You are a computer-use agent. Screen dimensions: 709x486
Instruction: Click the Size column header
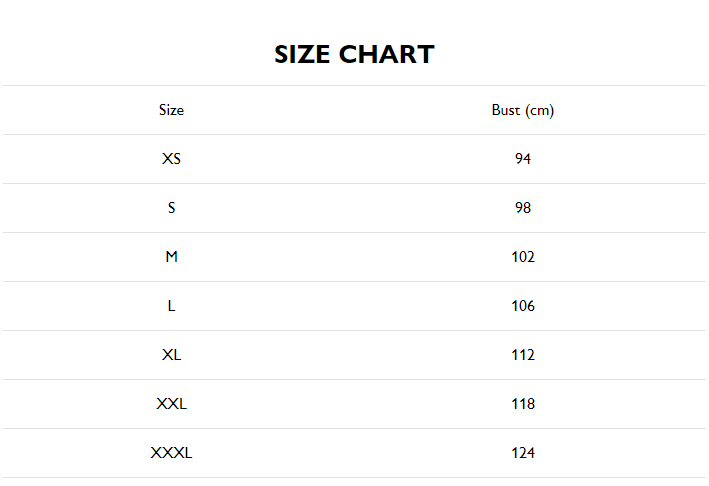tap(171, 110)
